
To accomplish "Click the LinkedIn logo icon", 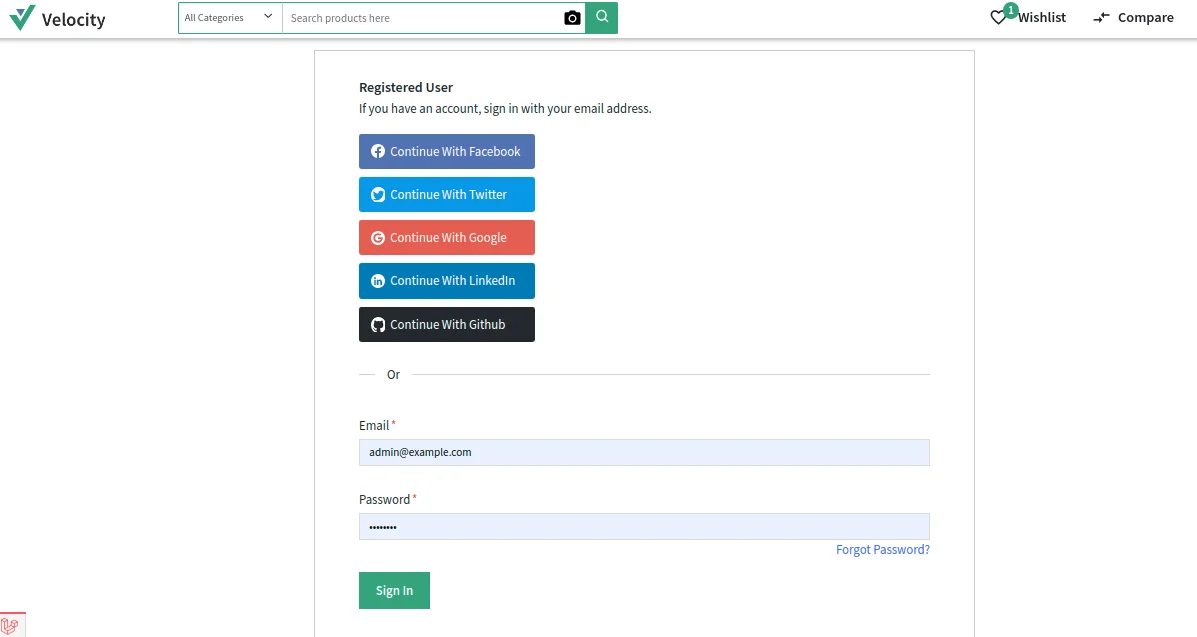I will click(x=378, y=281).
